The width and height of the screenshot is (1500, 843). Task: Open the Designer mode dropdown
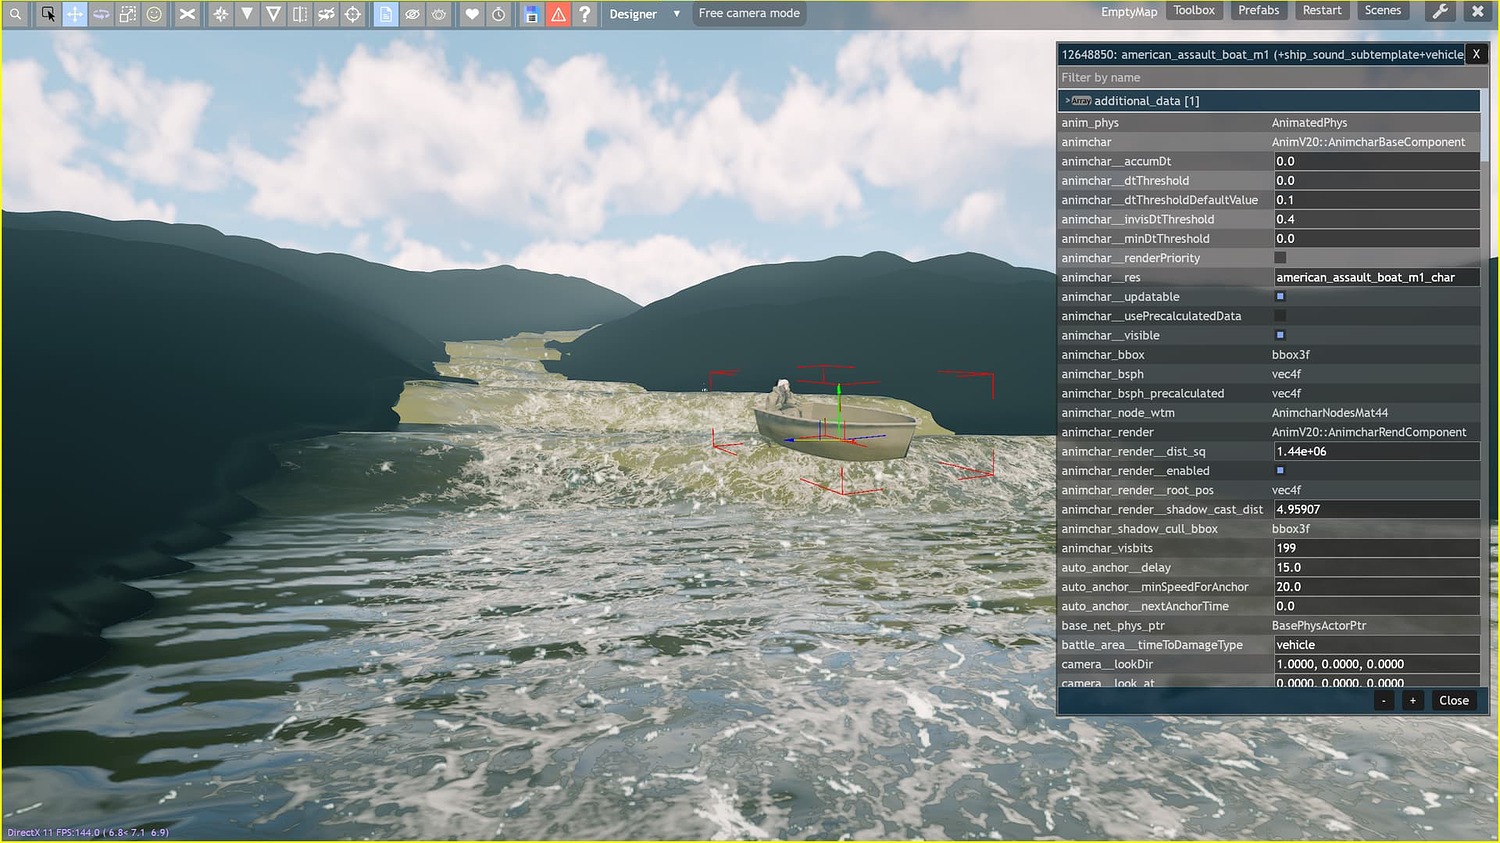[645, 14]
